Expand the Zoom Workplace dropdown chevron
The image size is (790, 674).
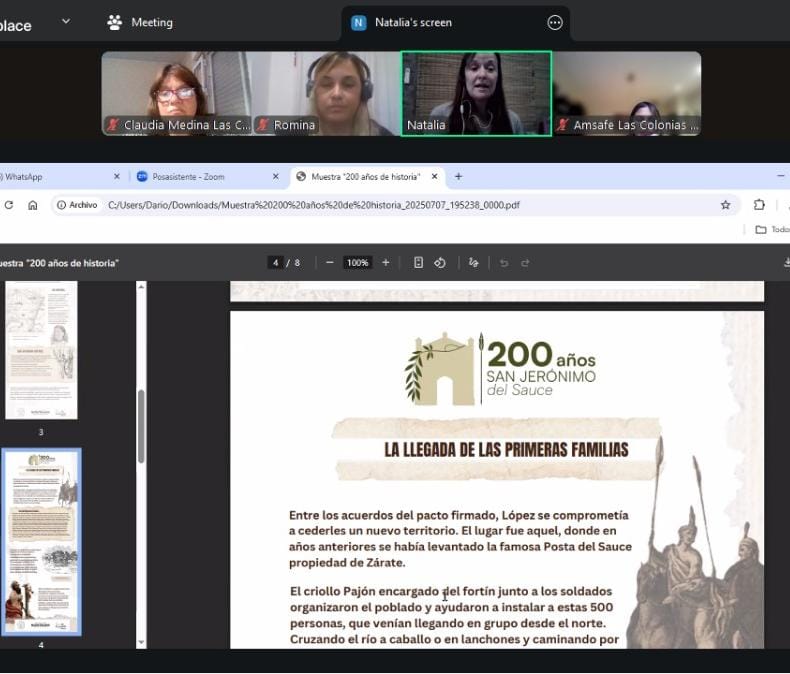(x=66, y=21)
